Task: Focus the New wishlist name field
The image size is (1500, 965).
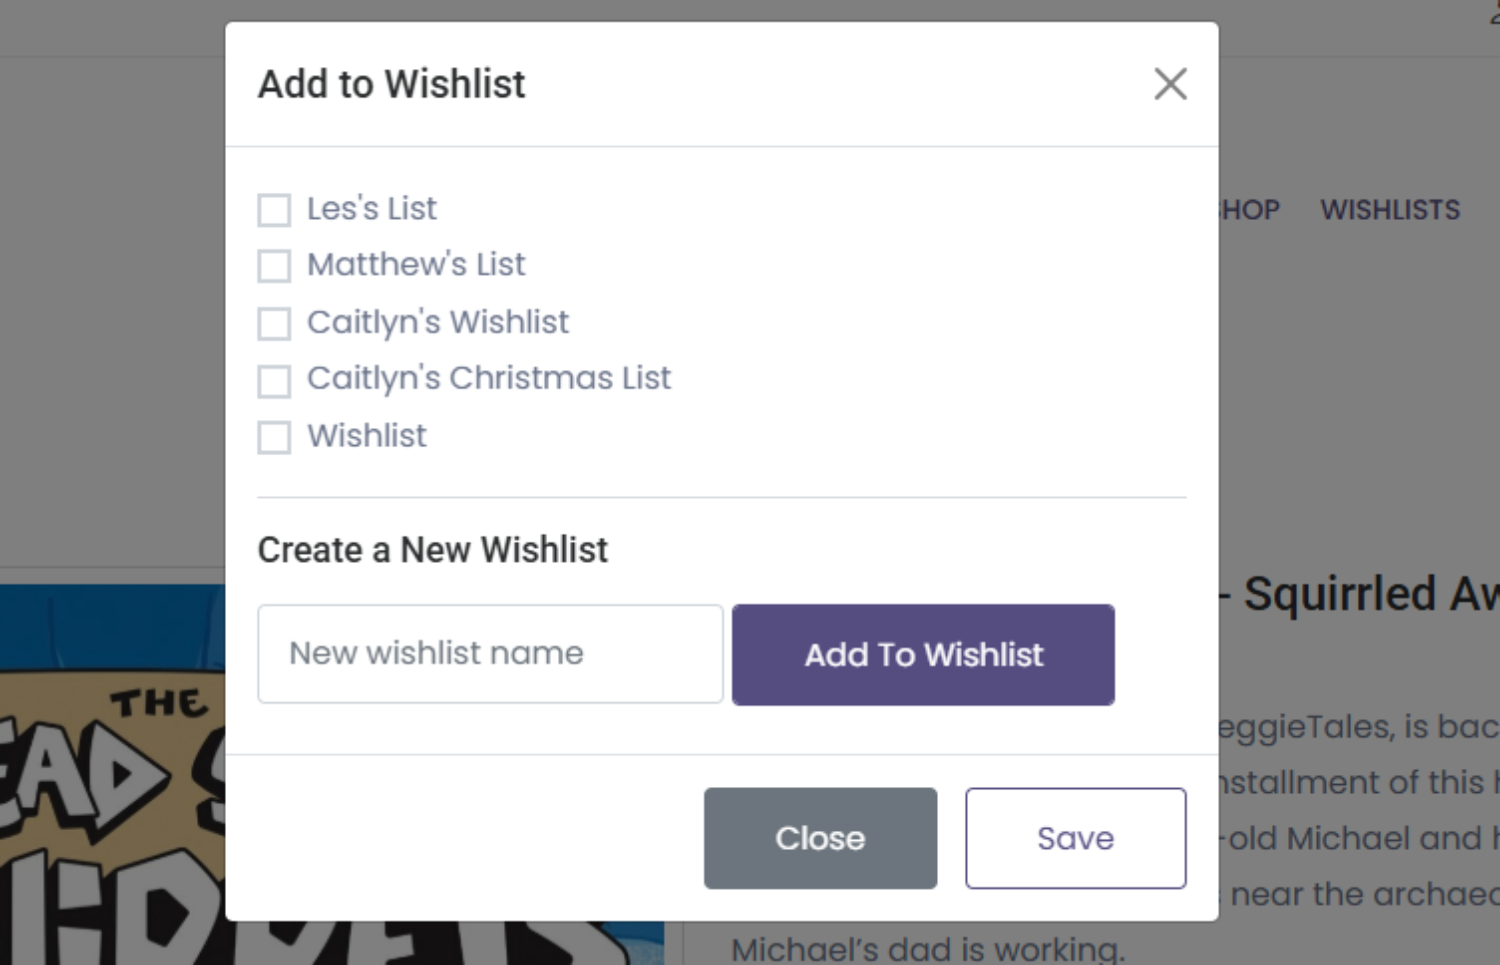Action: click(x=490, y=654)
